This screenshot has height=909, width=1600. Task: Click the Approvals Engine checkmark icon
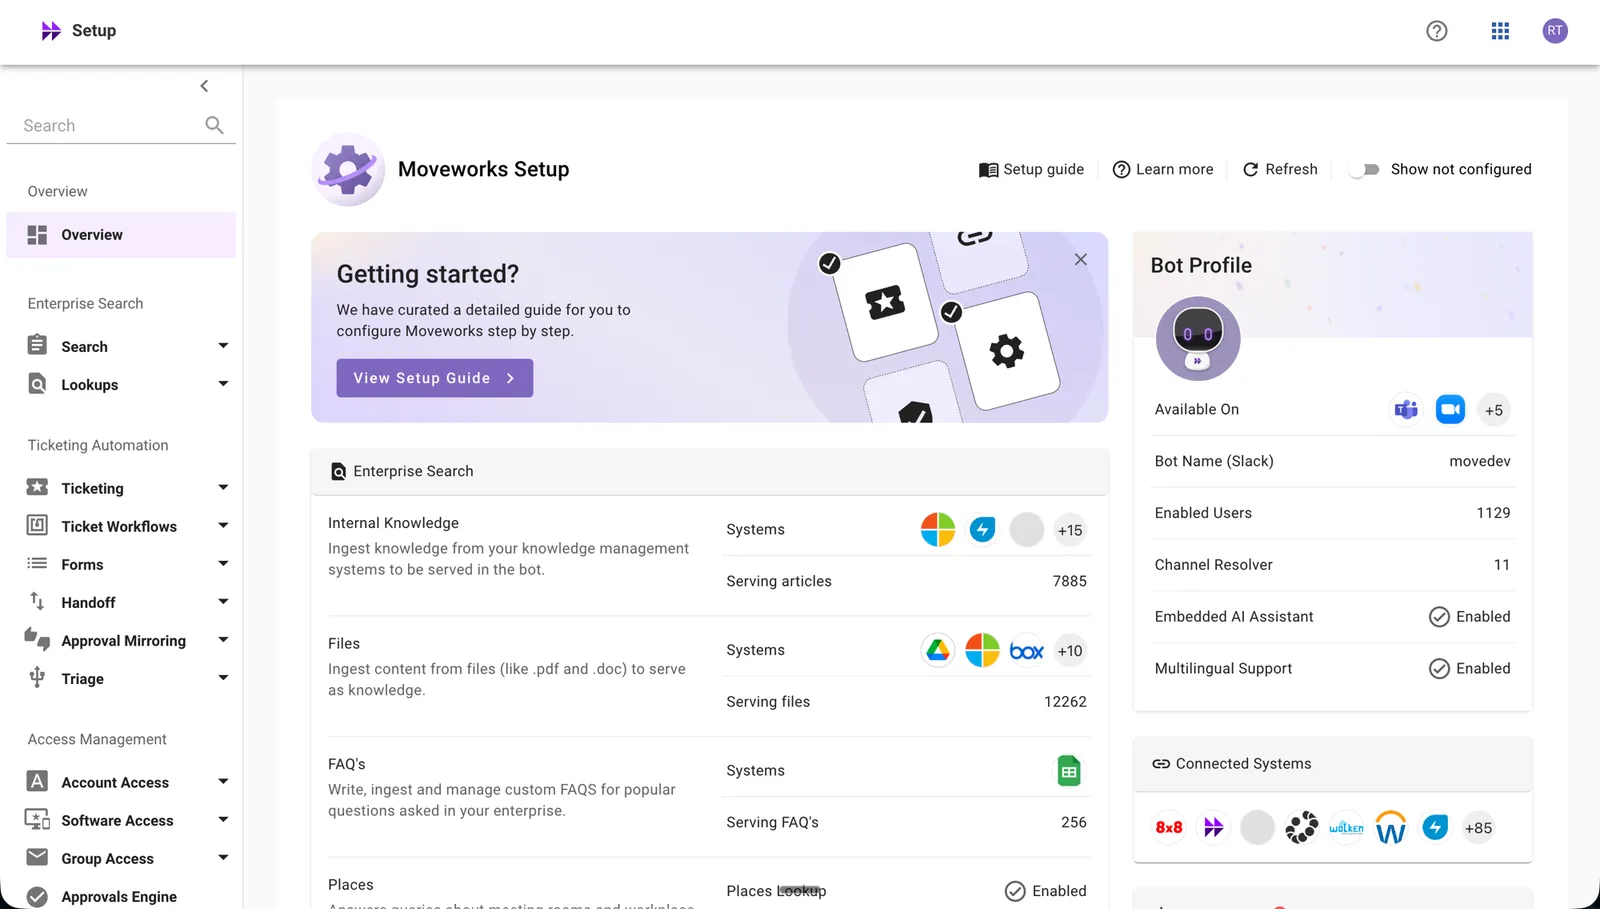click(37, 897)
